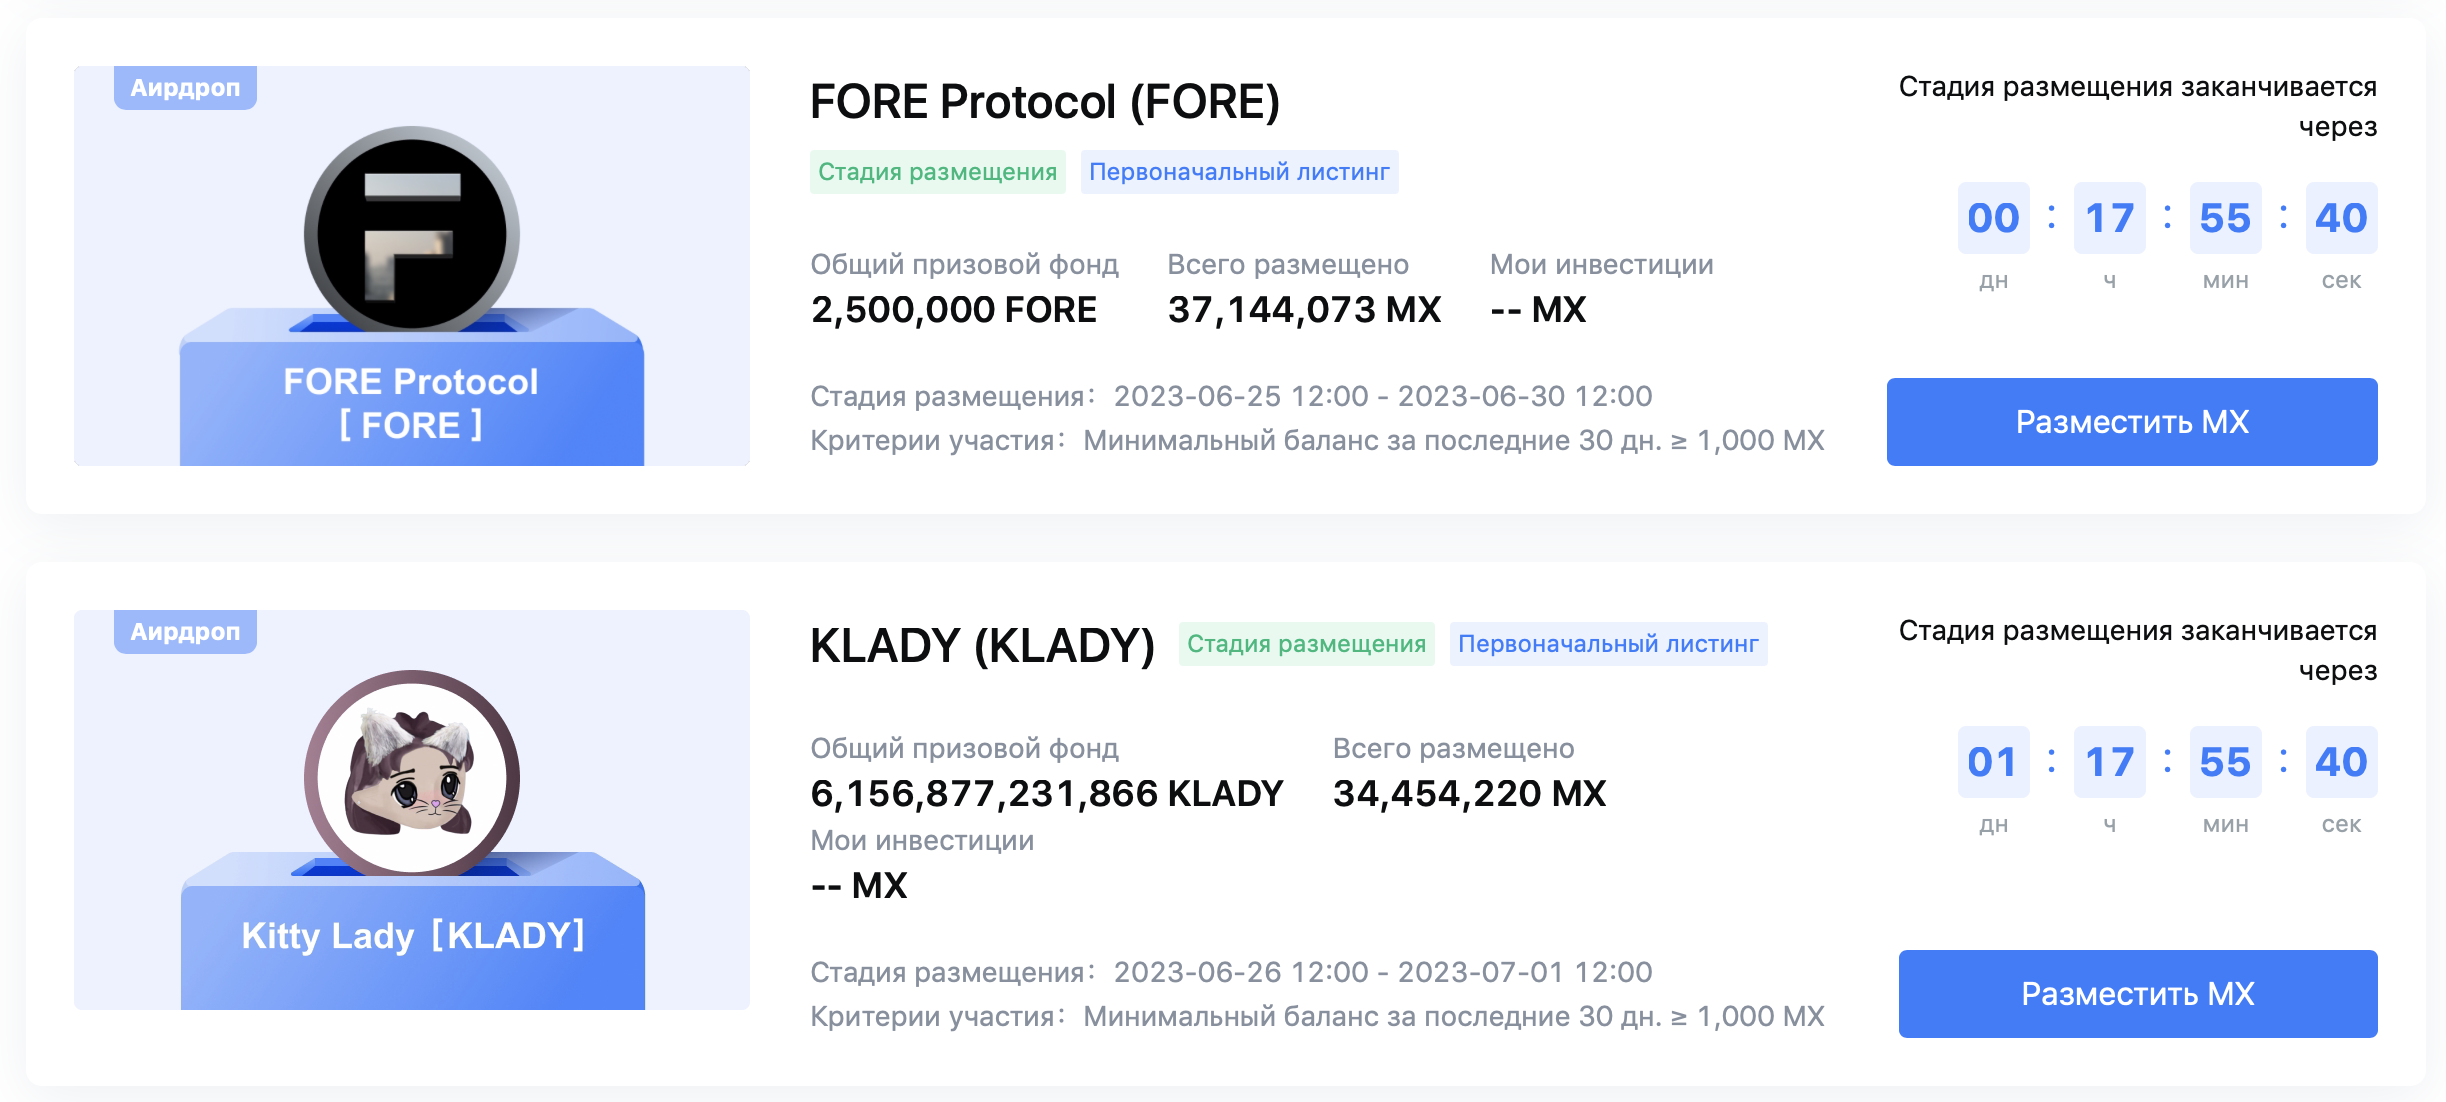Click the FORE countdown days box showing 00
Screen dimensions: 2446x1102
(1993, 218)
